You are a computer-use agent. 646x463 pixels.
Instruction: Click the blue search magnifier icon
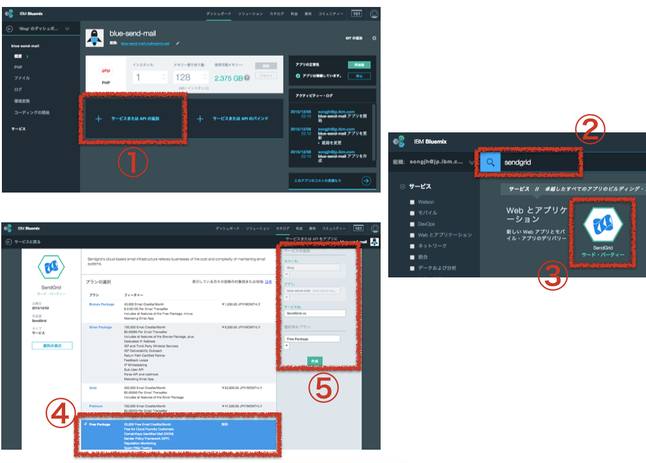(490, 162)
